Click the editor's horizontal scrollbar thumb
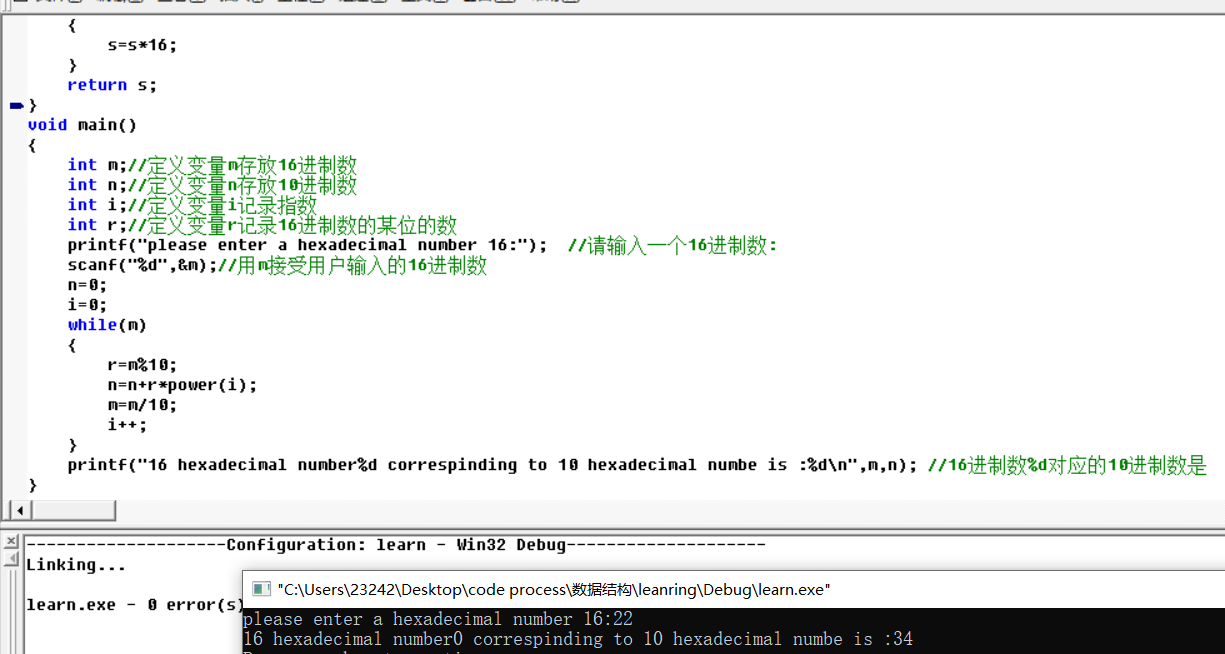1225x654 pixels. pos(73,511)
